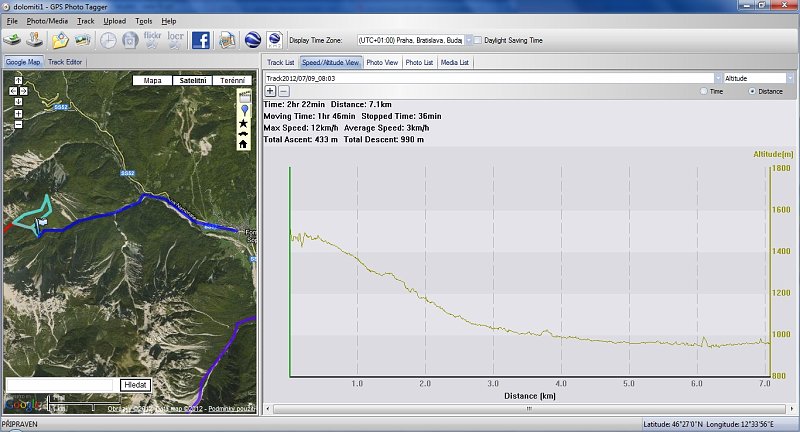The height and width of the screenshot is (432, 800).
Task: Click the scrollbar left arrow under chart
Action: point(268,409)
